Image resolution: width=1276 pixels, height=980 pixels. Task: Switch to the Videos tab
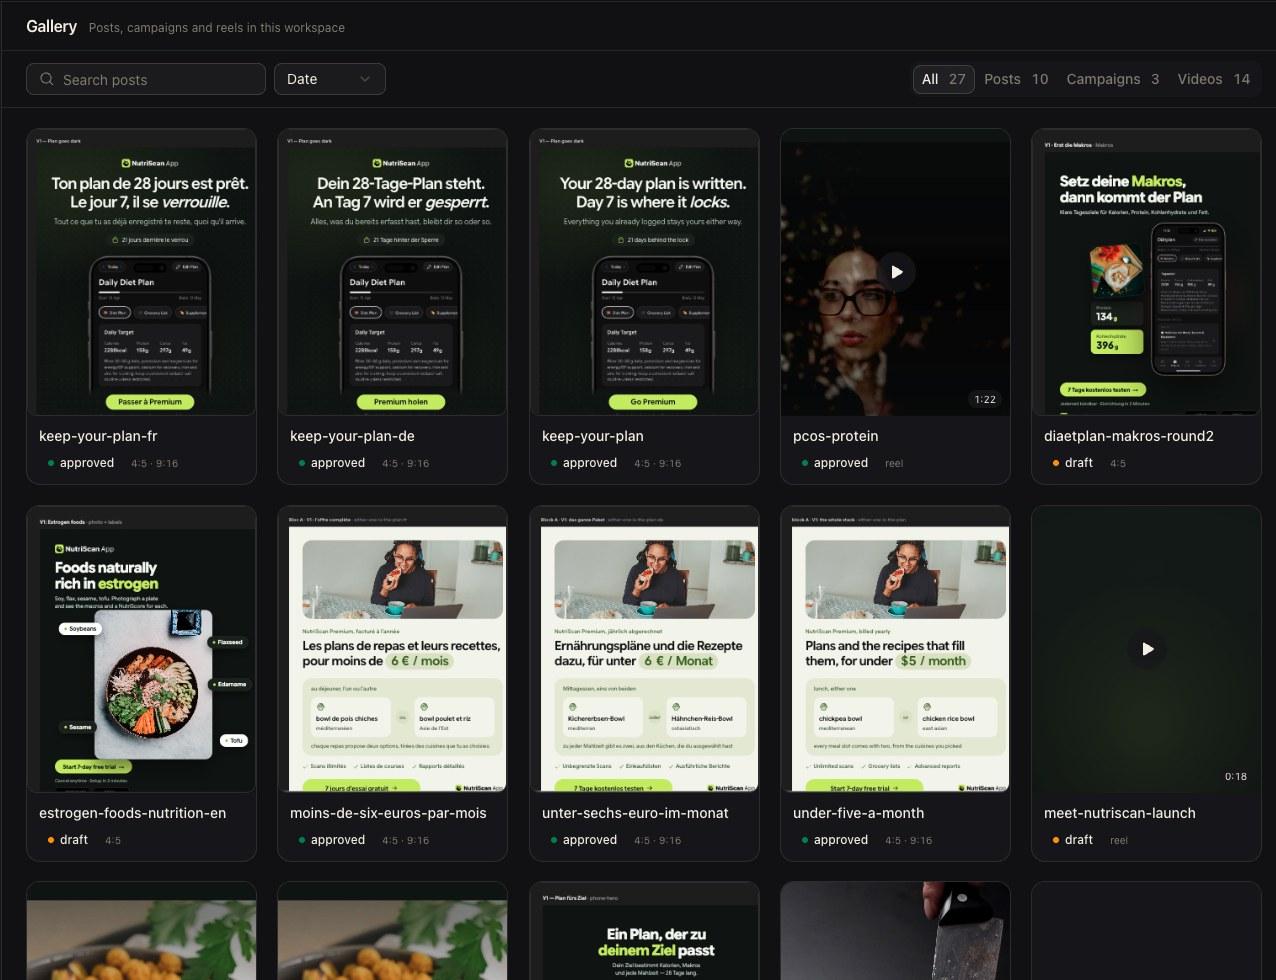(1214, 79)
